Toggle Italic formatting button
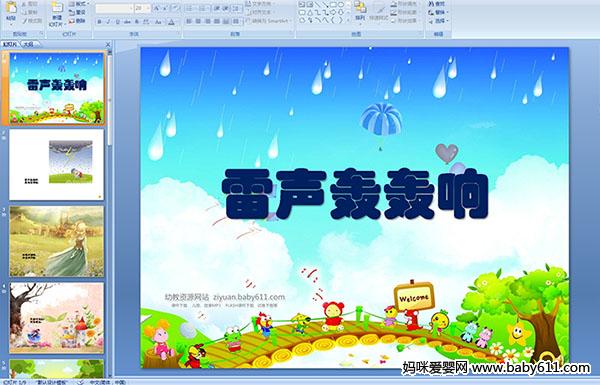The image size is (600, 385). (x=108, y=22)
